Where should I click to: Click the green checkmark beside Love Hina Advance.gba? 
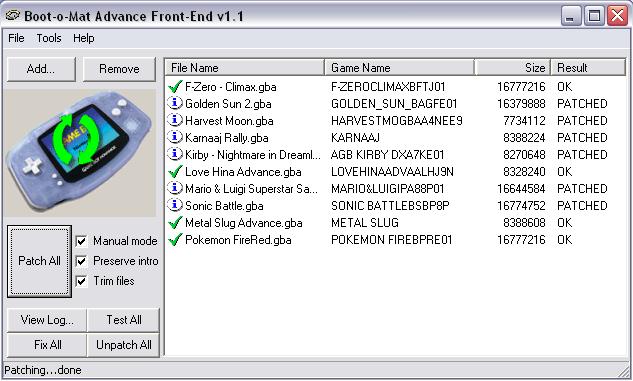click(x=175, y=172)
